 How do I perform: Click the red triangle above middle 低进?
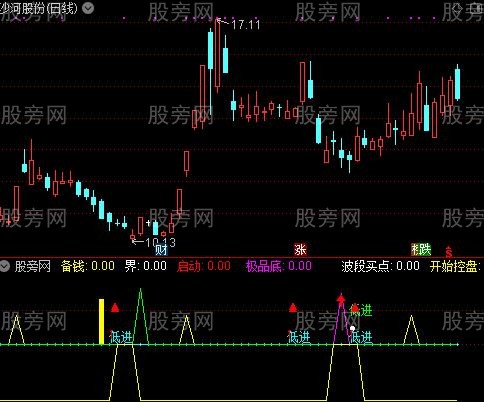click(293, 307)
